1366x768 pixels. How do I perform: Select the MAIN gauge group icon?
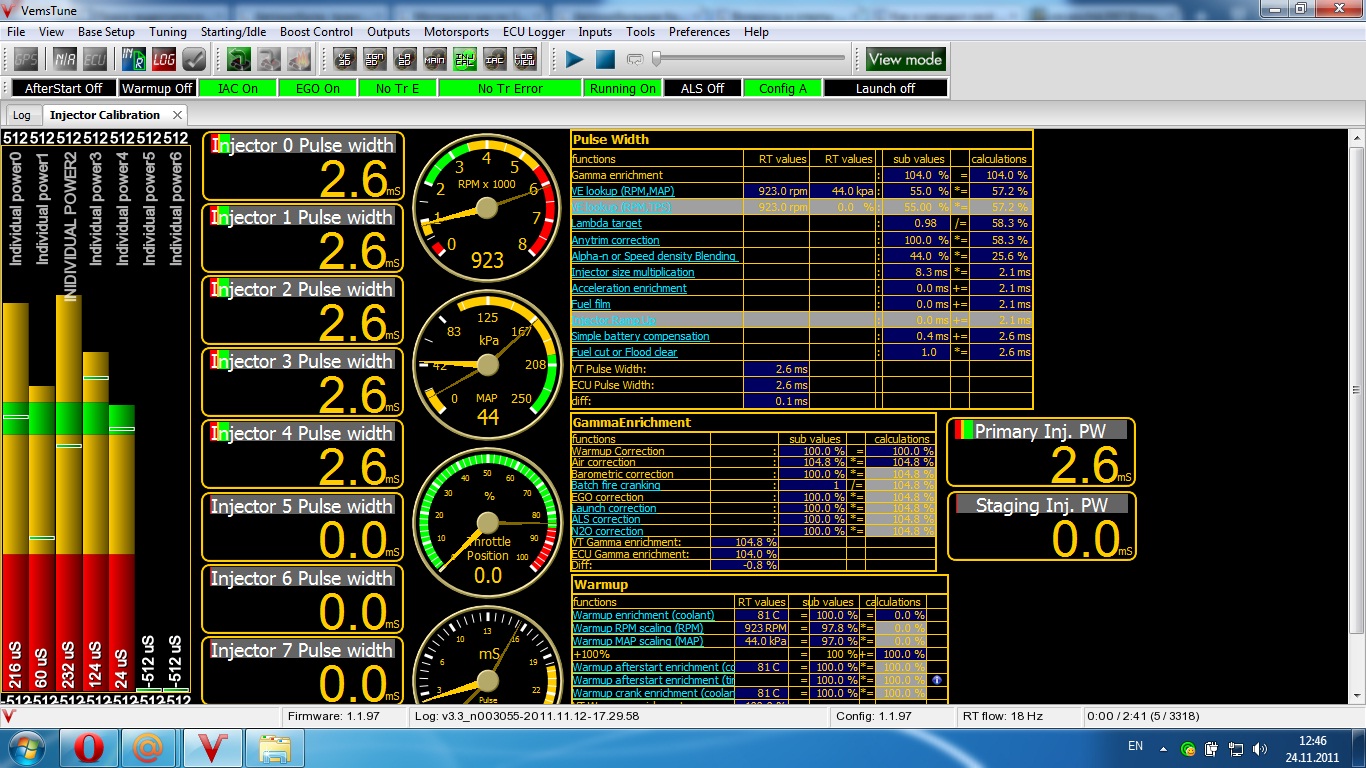coord(435,60)
